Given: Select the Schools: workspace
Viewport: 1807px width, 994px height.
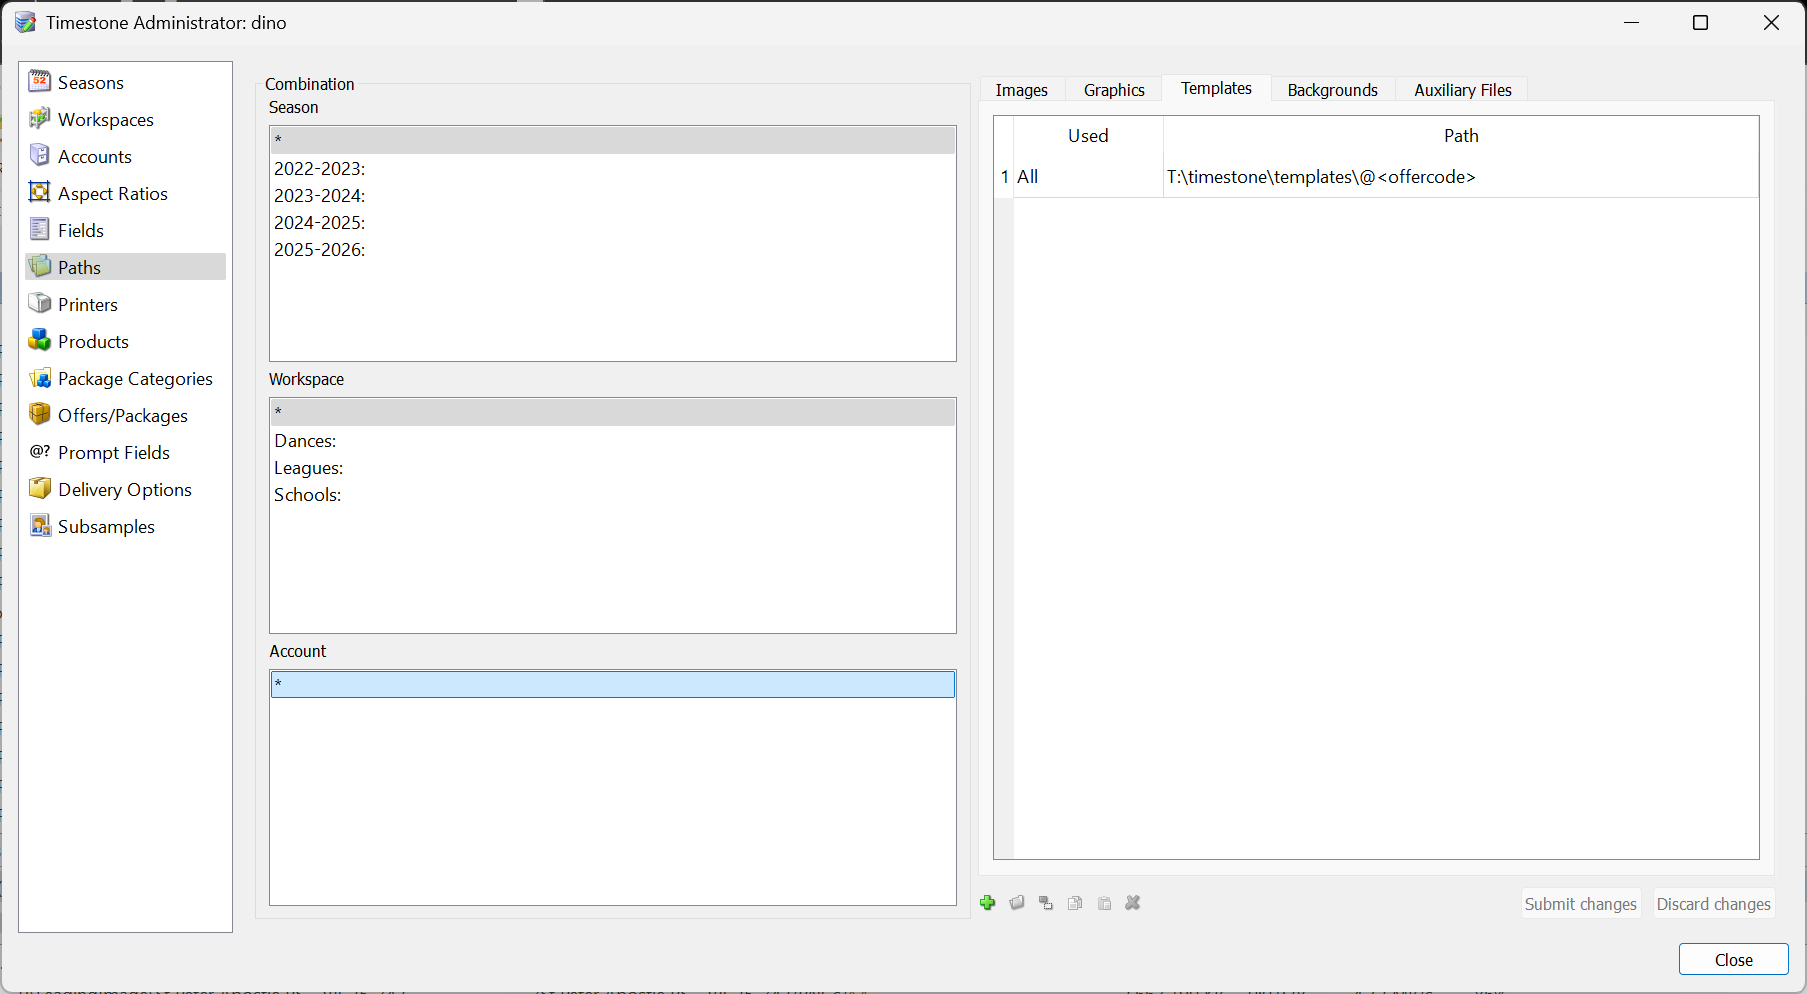Looking at the screenshot, I should (613, 494).
